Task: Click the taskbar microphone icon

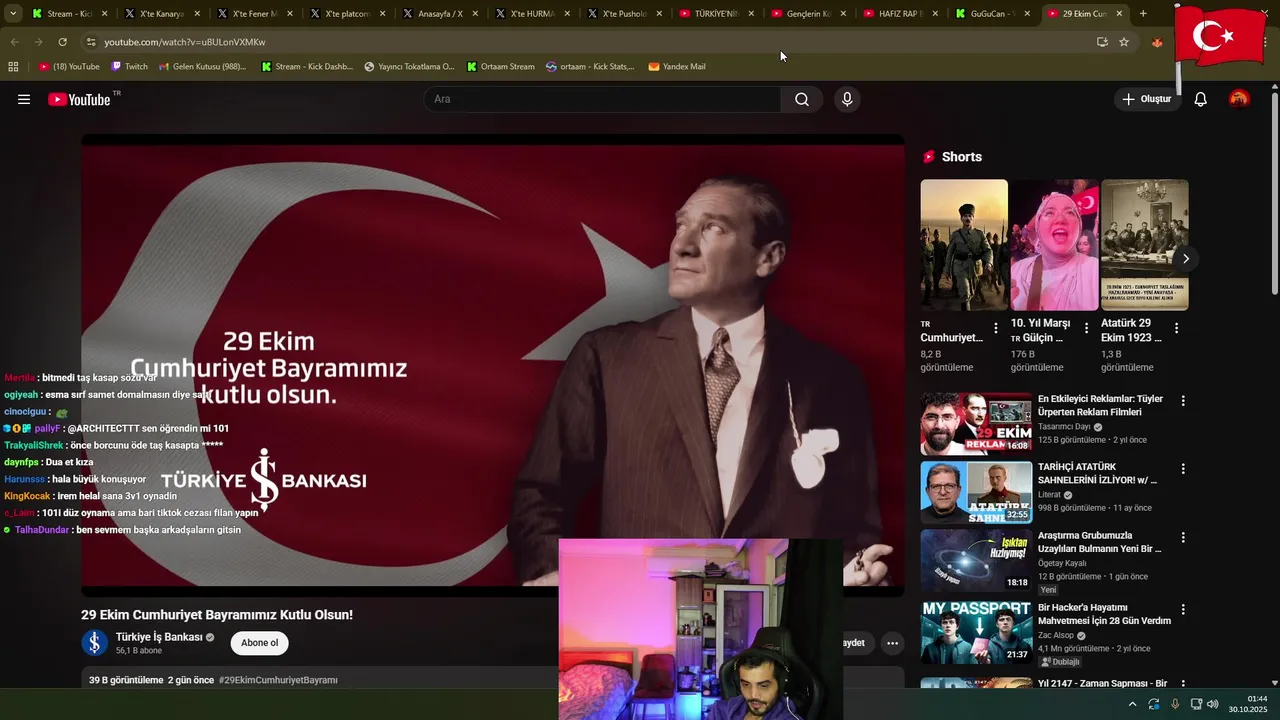Action: point(1175,704)
